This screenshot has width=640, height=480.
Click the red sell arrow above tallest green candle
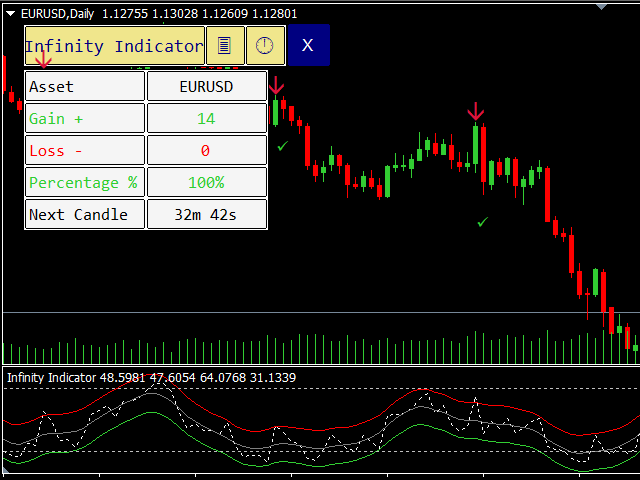[x=476, y=111]
